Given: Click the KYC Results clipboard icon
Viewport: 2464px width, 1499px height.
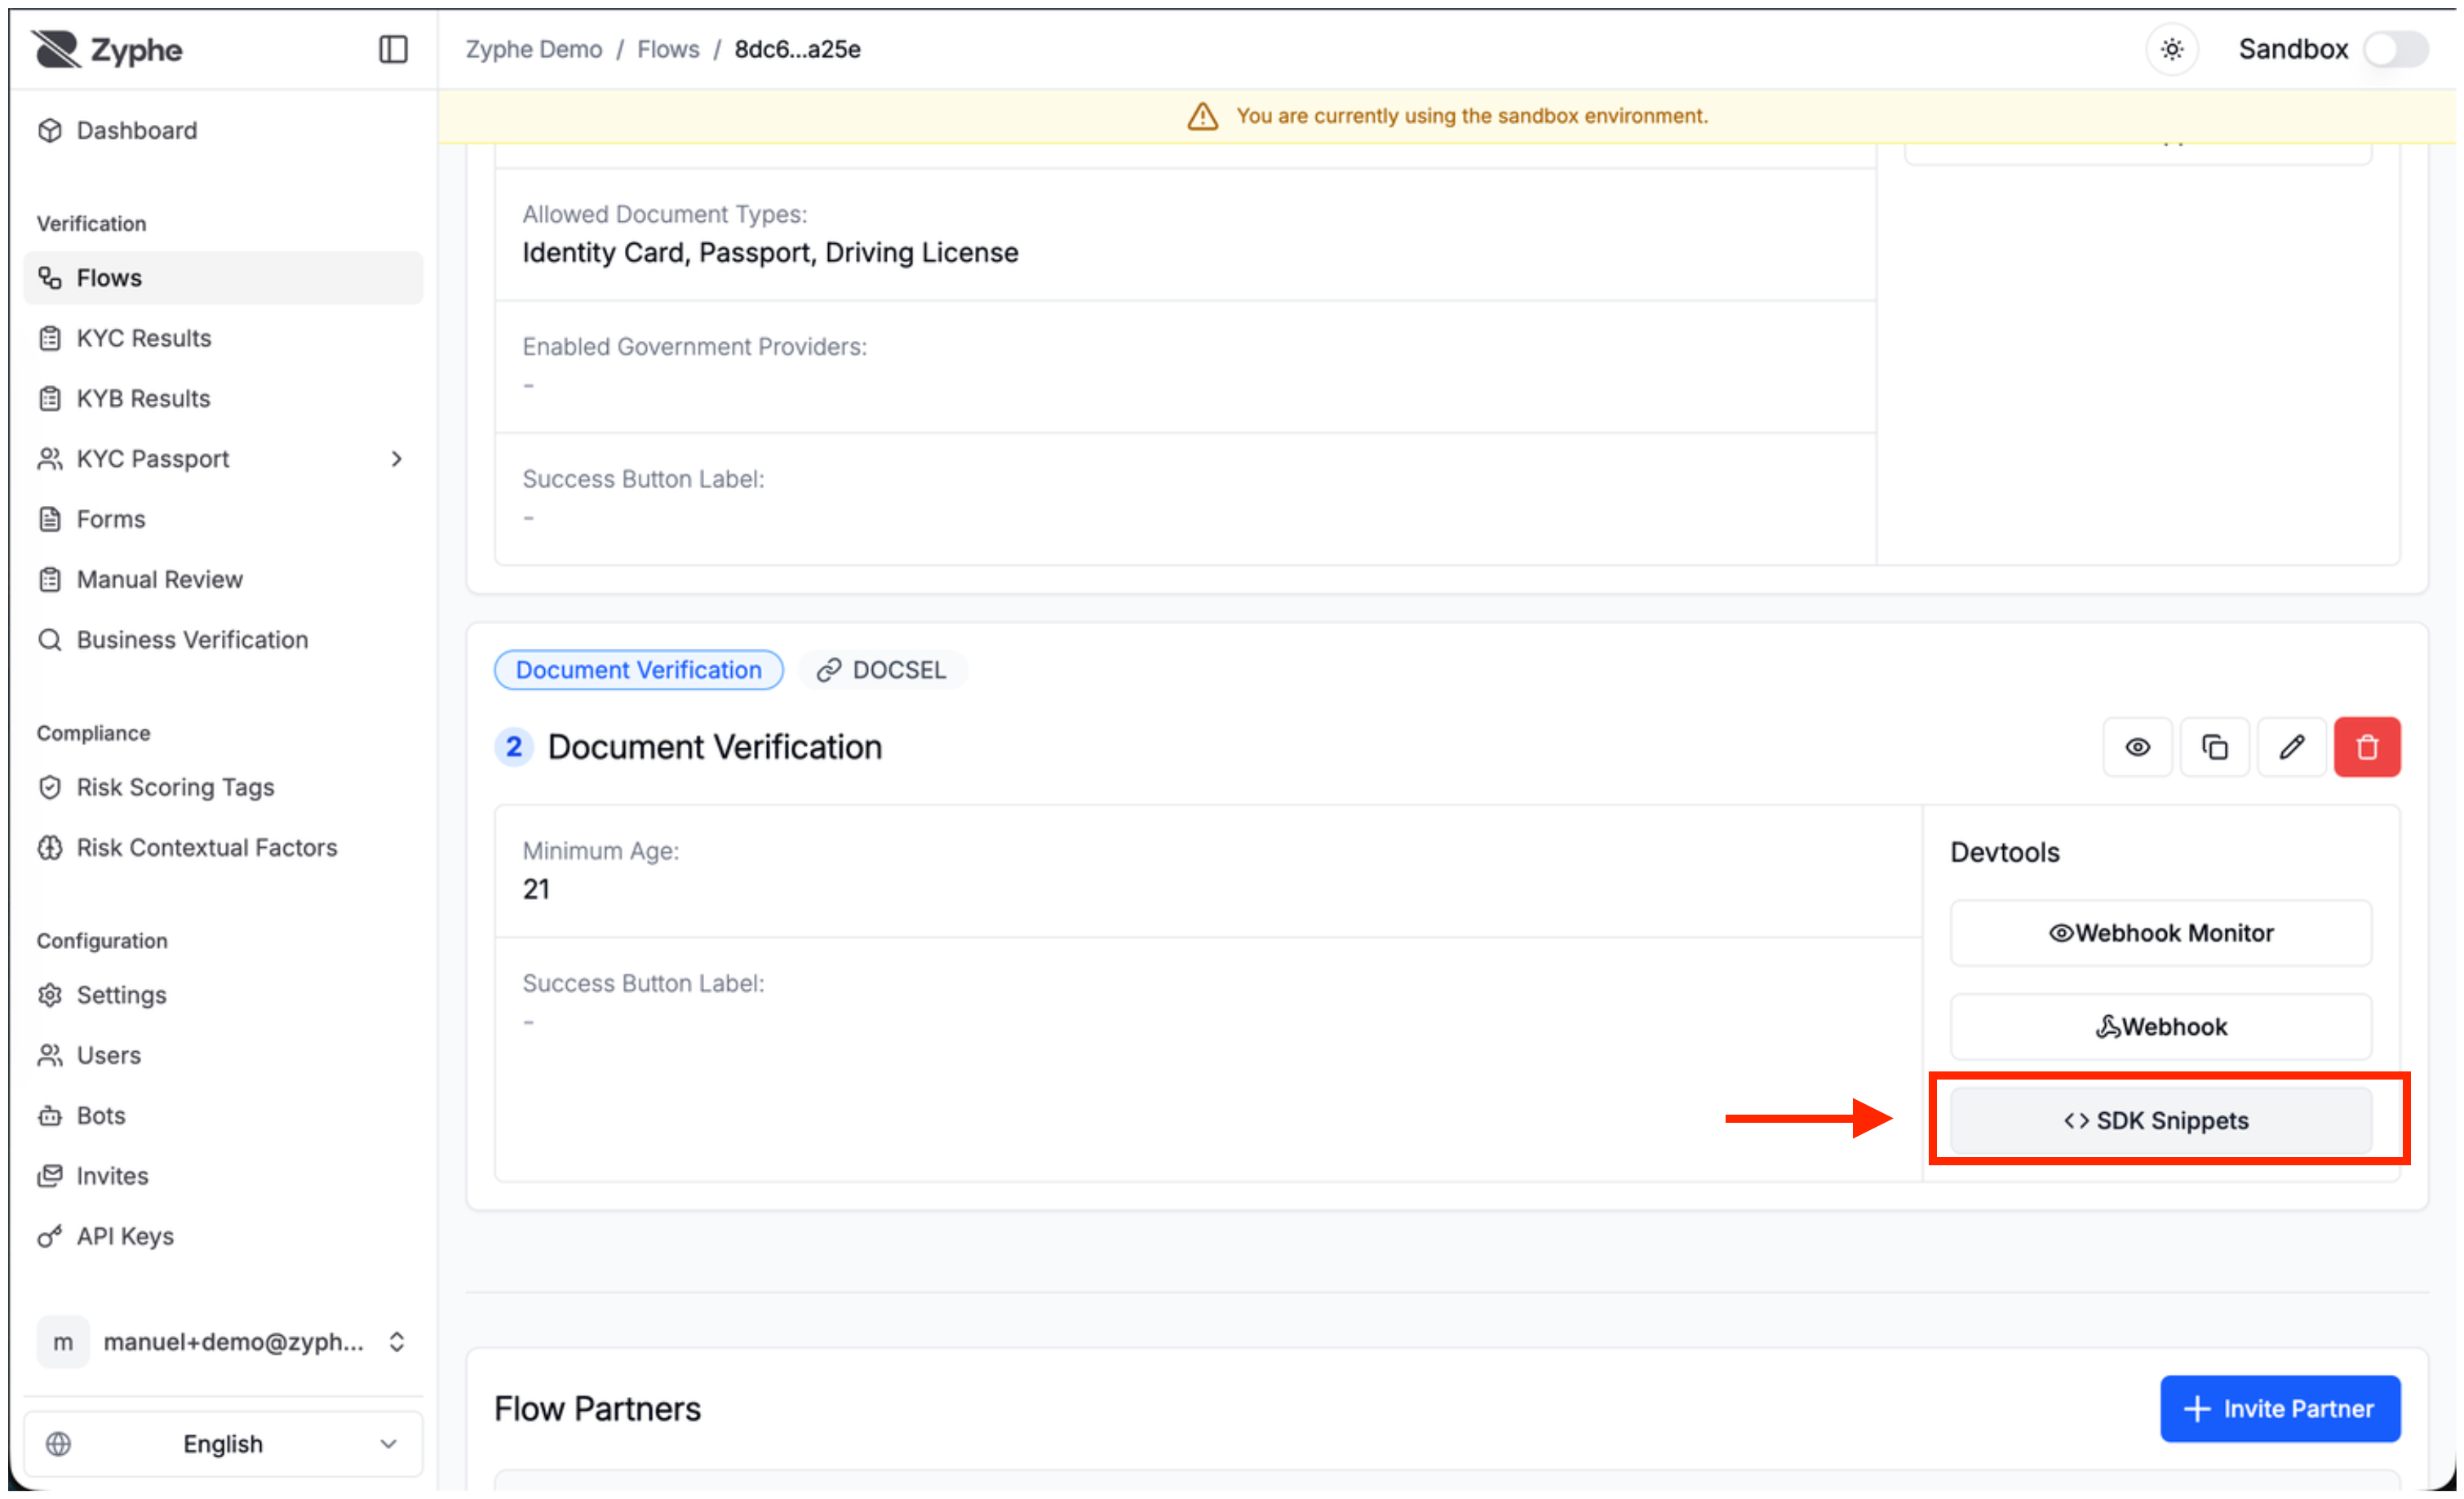Looking at the screenshot, I should [50, 338].
